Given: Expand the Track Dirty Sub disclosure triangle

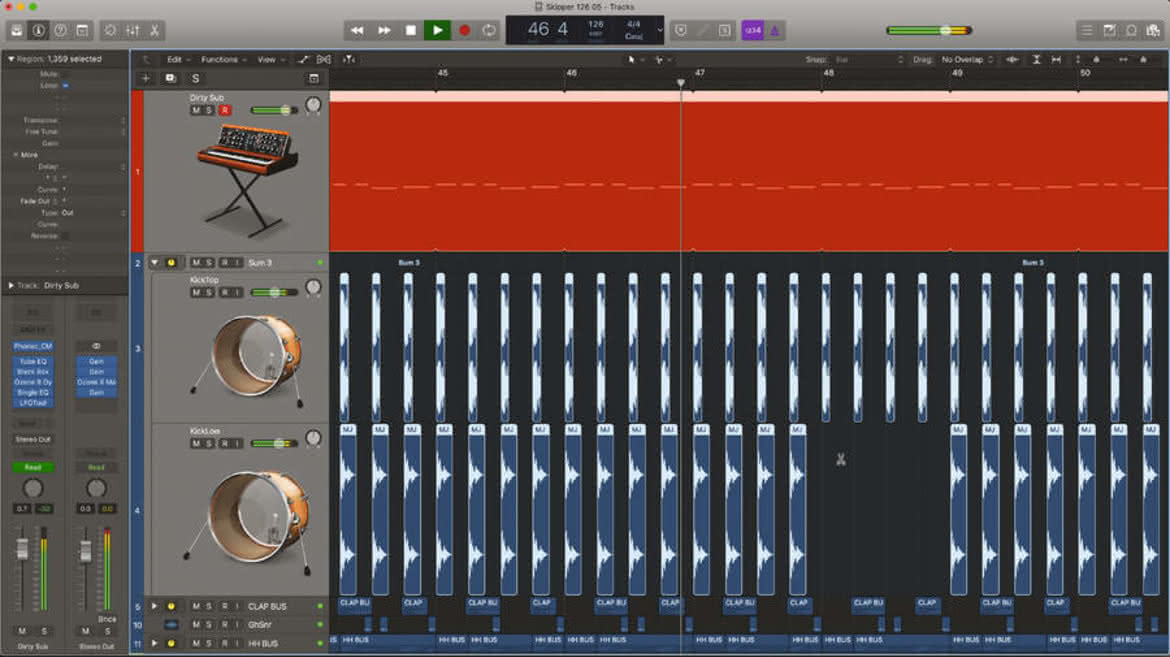Looking at the screenshot, I should 10,285.
